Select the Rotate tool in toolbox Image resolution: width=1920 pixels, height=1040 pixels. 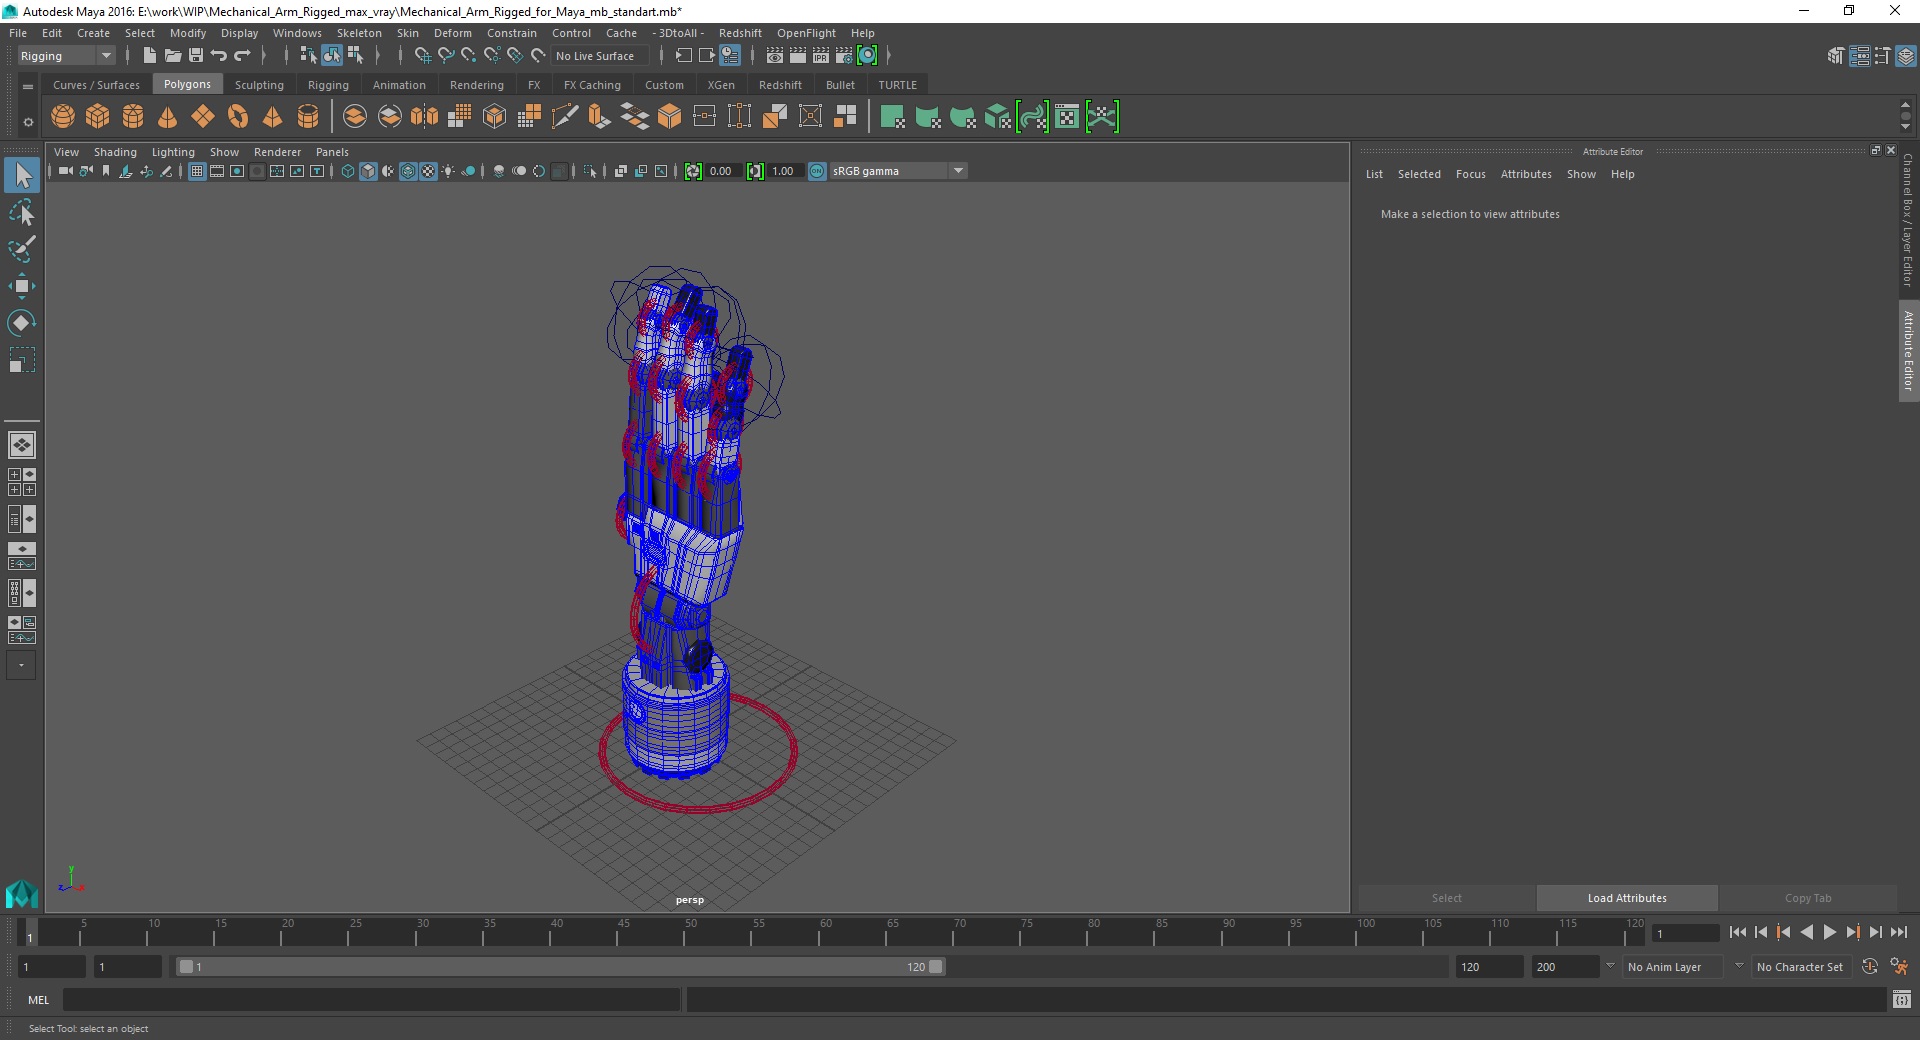[x=21, y=323]
